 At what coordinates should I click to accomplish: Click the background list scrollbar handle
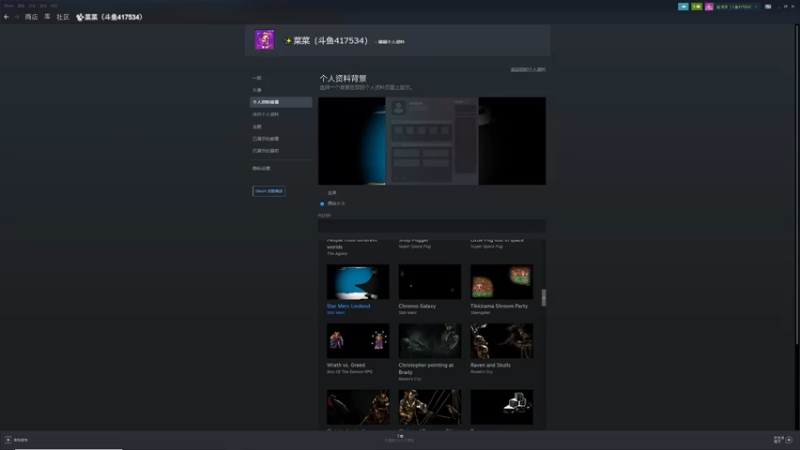click(544, 298)
